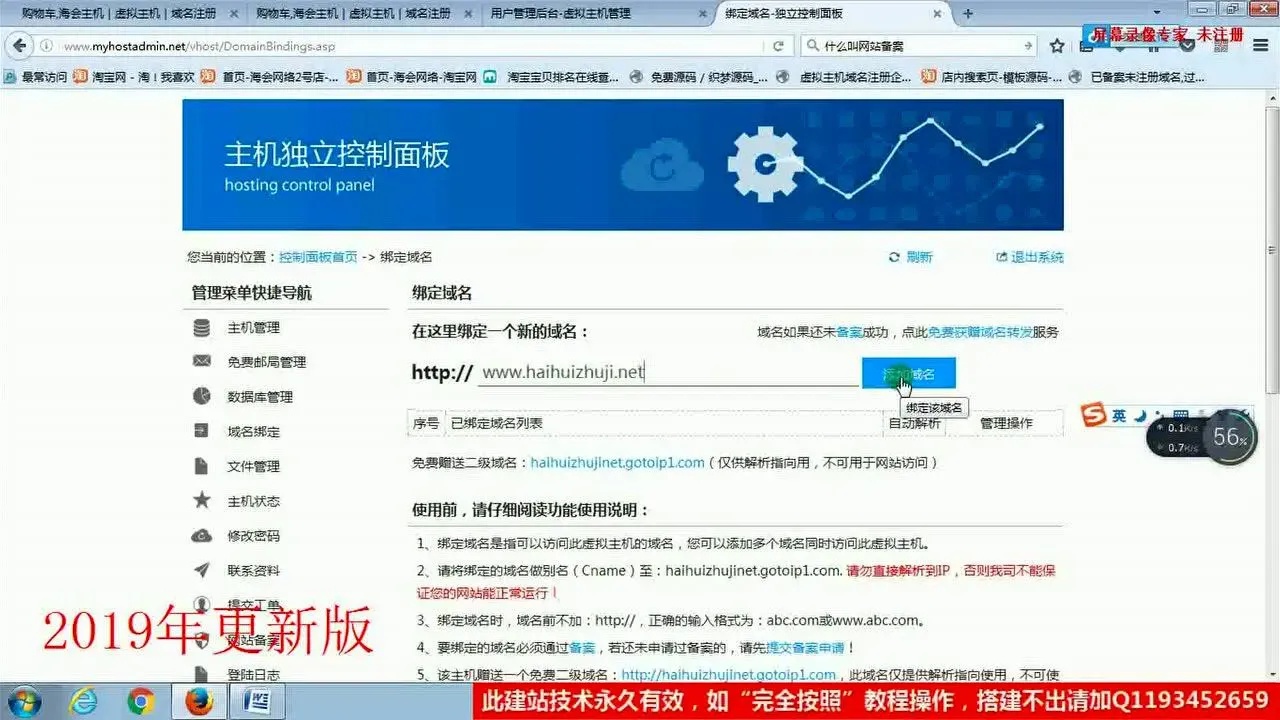The width and height of the screenshot is (1280, 720).
Task: Click the 56% speed-ball floating widget
Action: [1229, 438]
